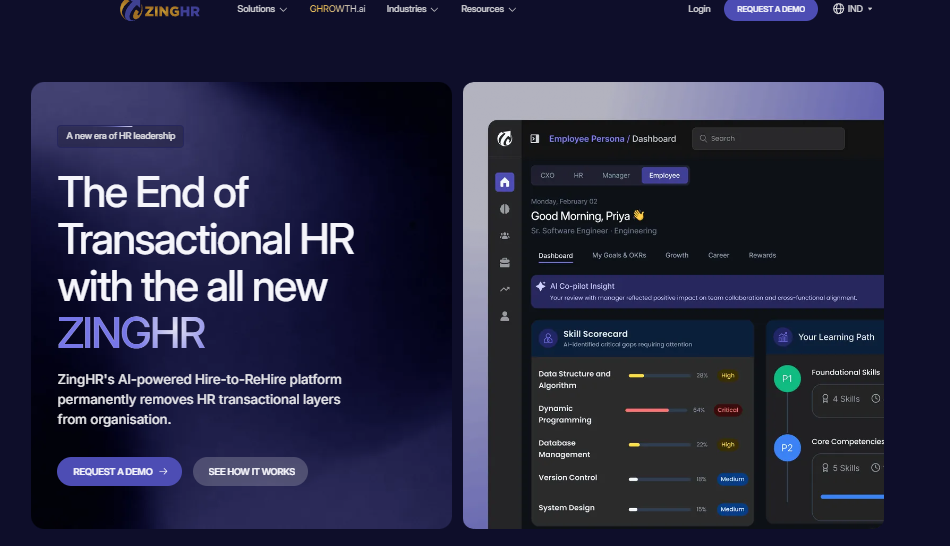Viewport: 950px width, 546px height.
Task: Click the Core Competencies blue progress bar
Action: [x=852, y=497]
